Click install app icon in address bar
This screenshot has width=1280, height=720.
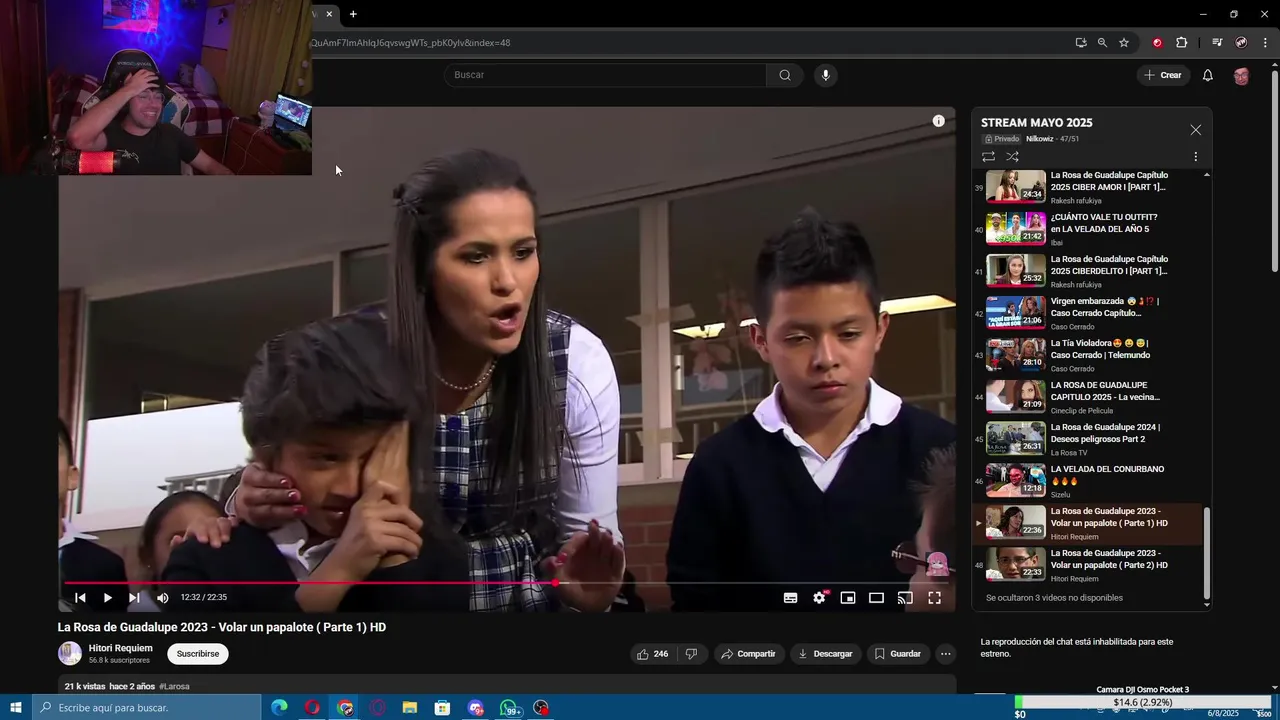click(x=1081, y=43)
